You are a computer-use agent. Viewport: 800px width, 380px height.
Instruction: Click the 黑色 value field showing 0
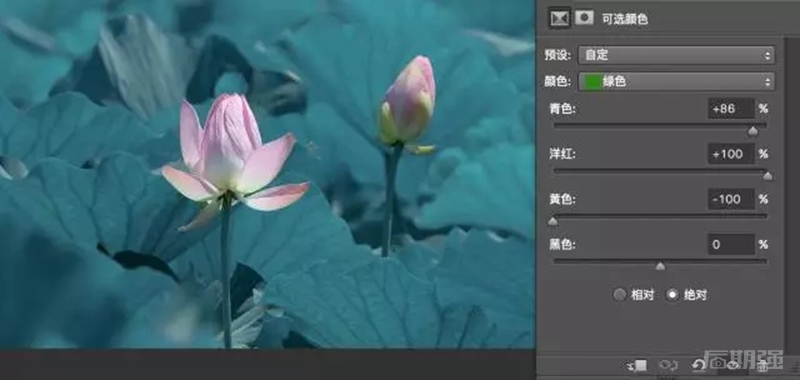point(731,245)
